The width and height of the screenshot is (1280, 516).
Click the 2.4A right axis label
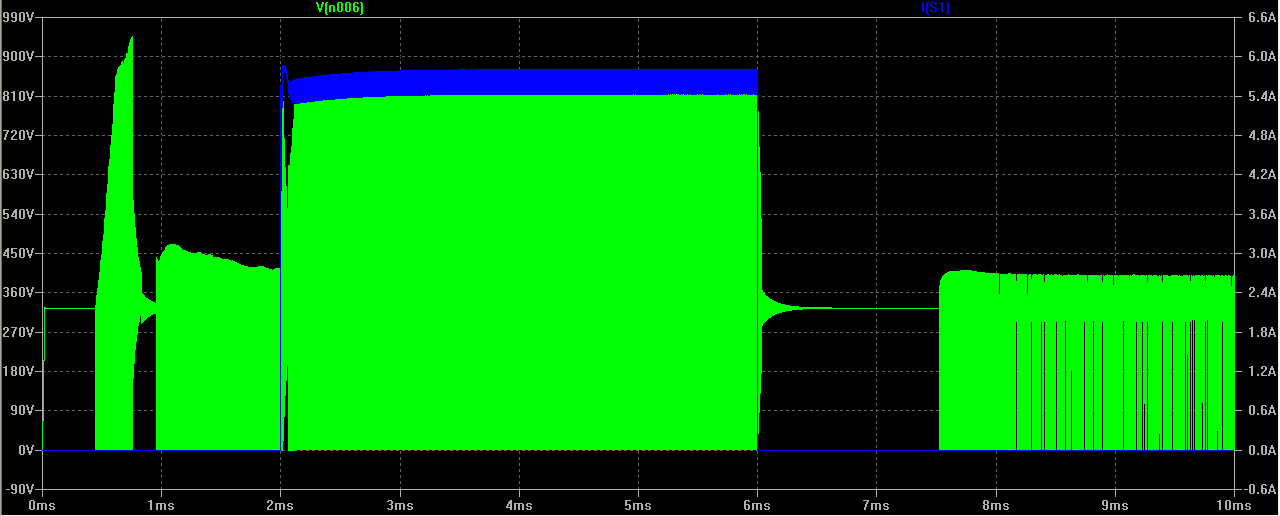(1260, 294)
